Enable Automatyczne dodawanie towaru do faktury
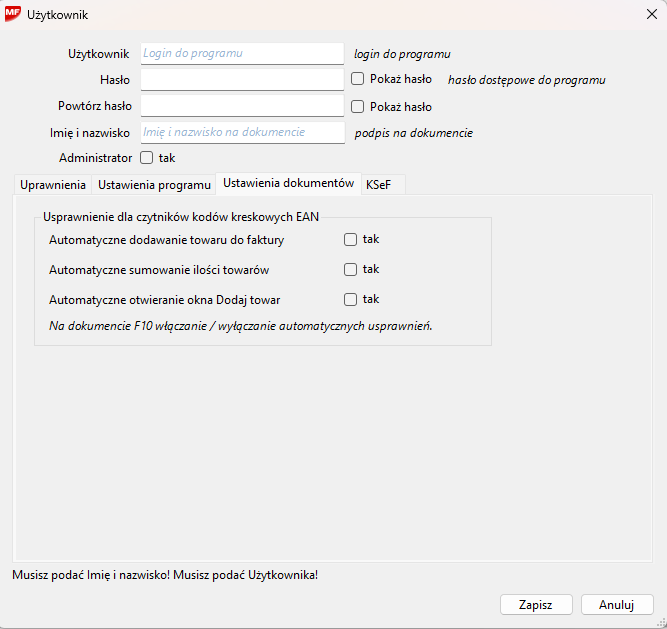The image size is (667, 629). point(350,240)
